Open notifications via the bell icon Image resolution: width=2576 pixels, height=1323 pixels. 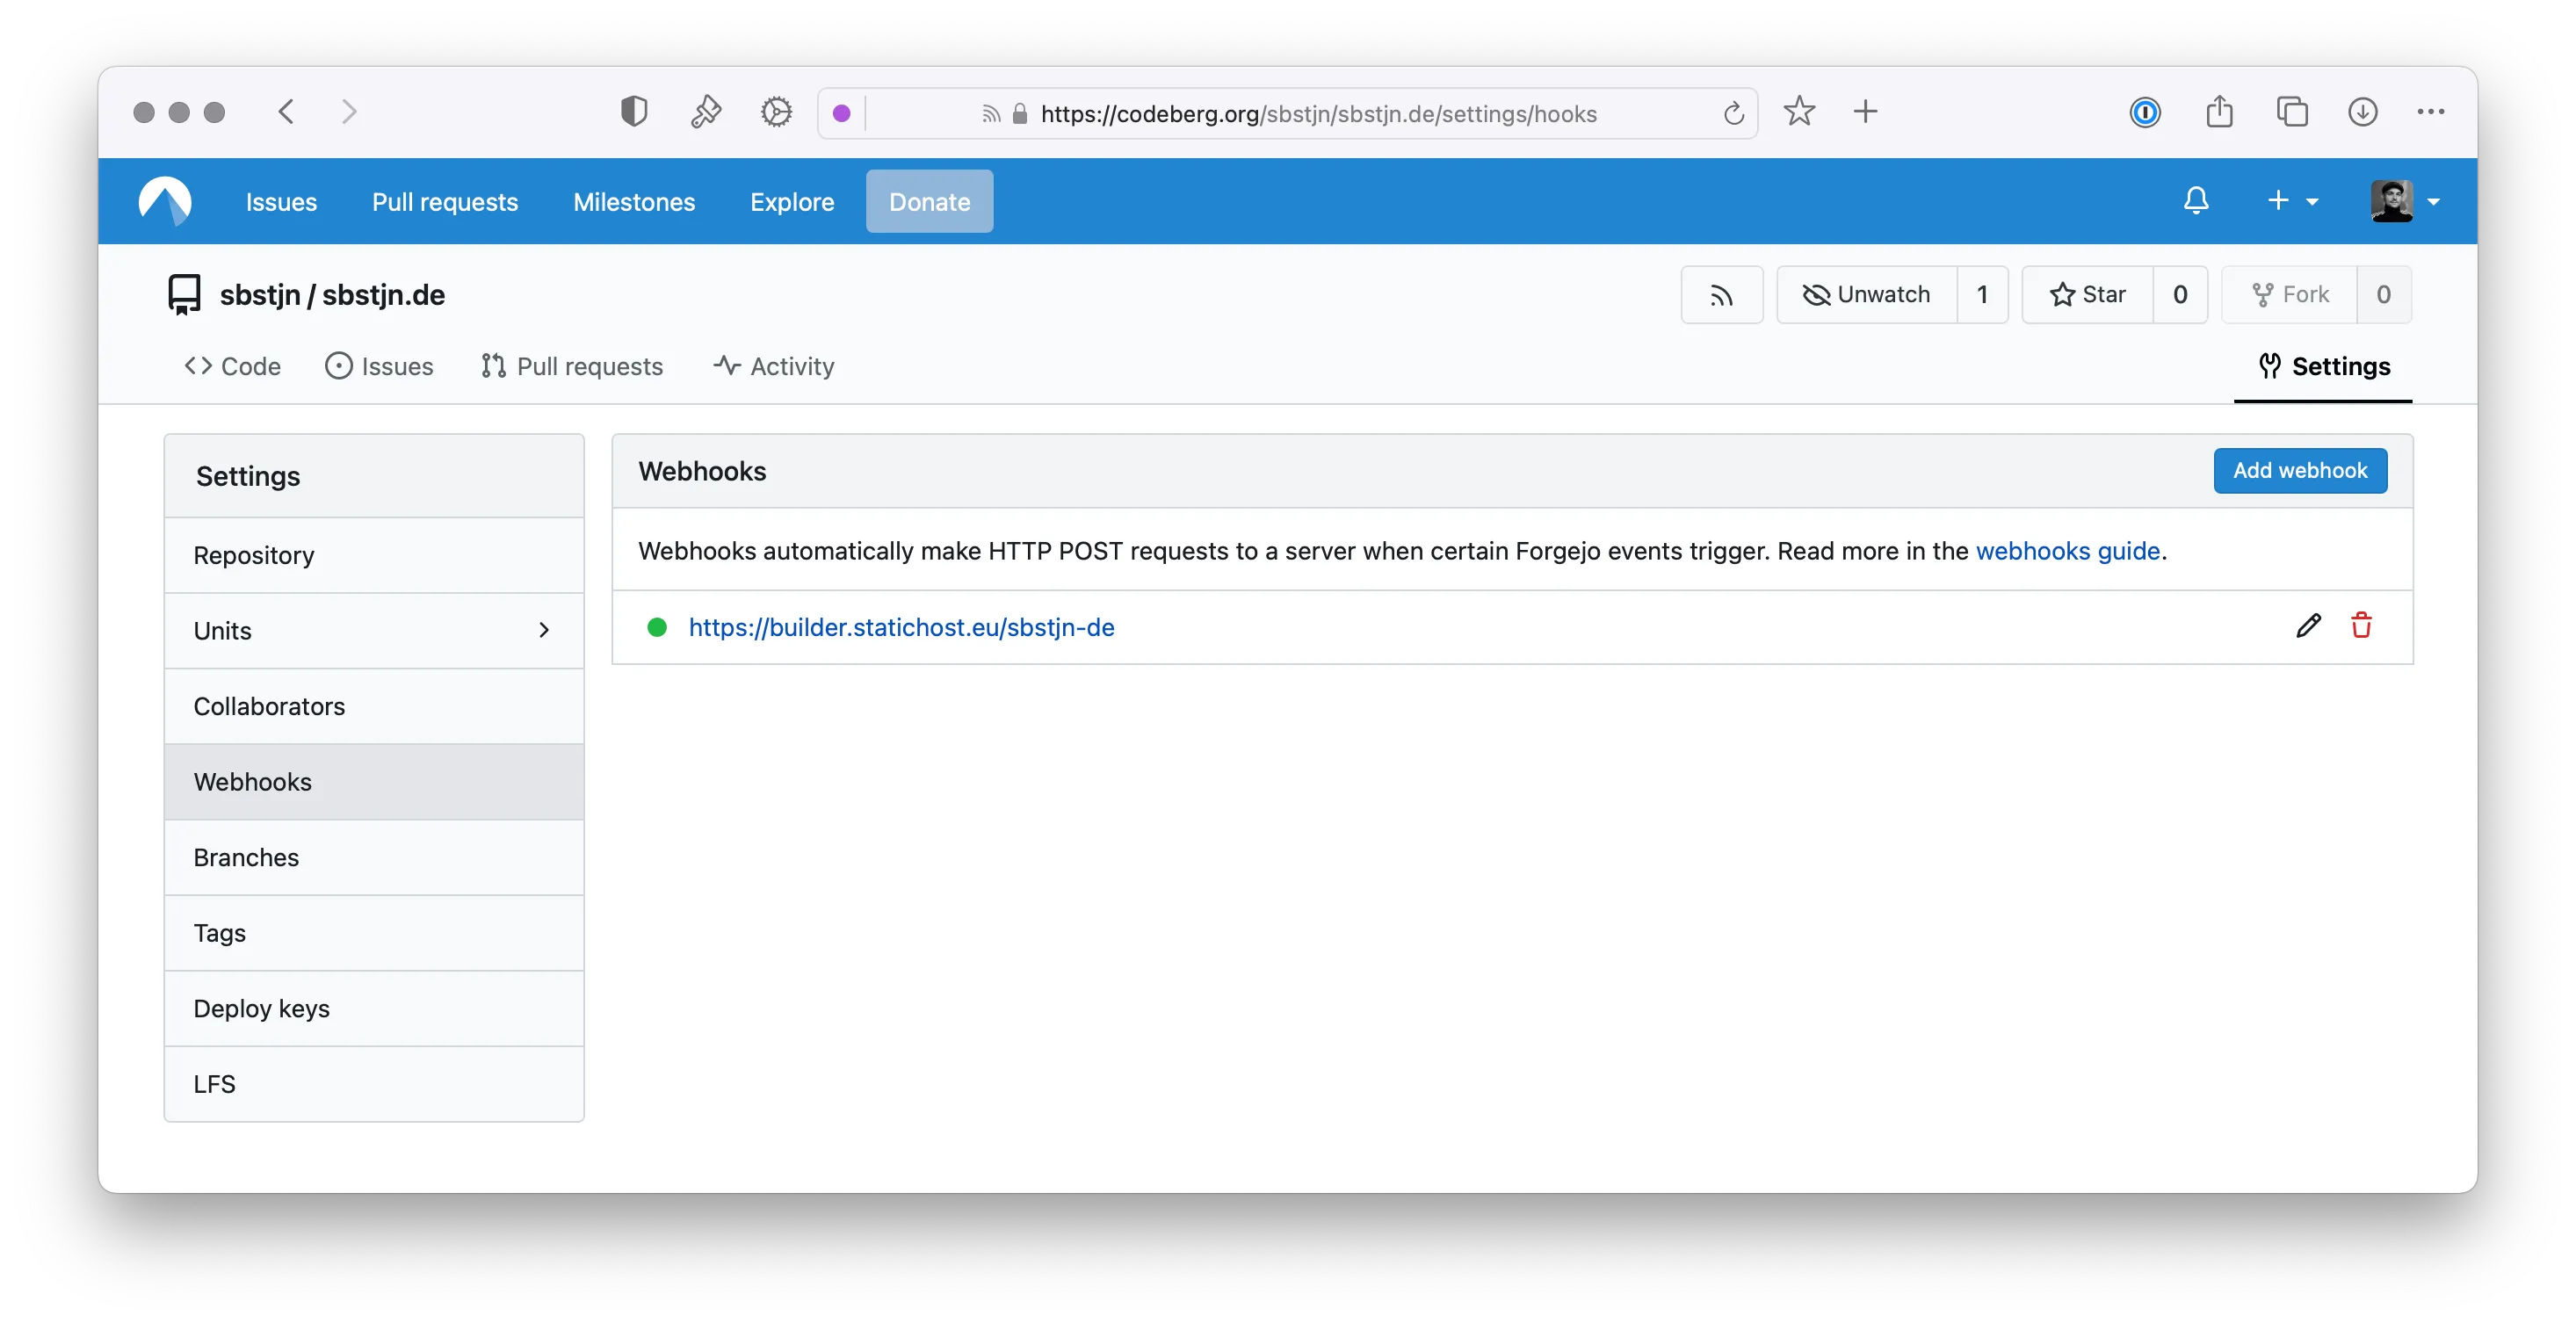point(2195,201)
